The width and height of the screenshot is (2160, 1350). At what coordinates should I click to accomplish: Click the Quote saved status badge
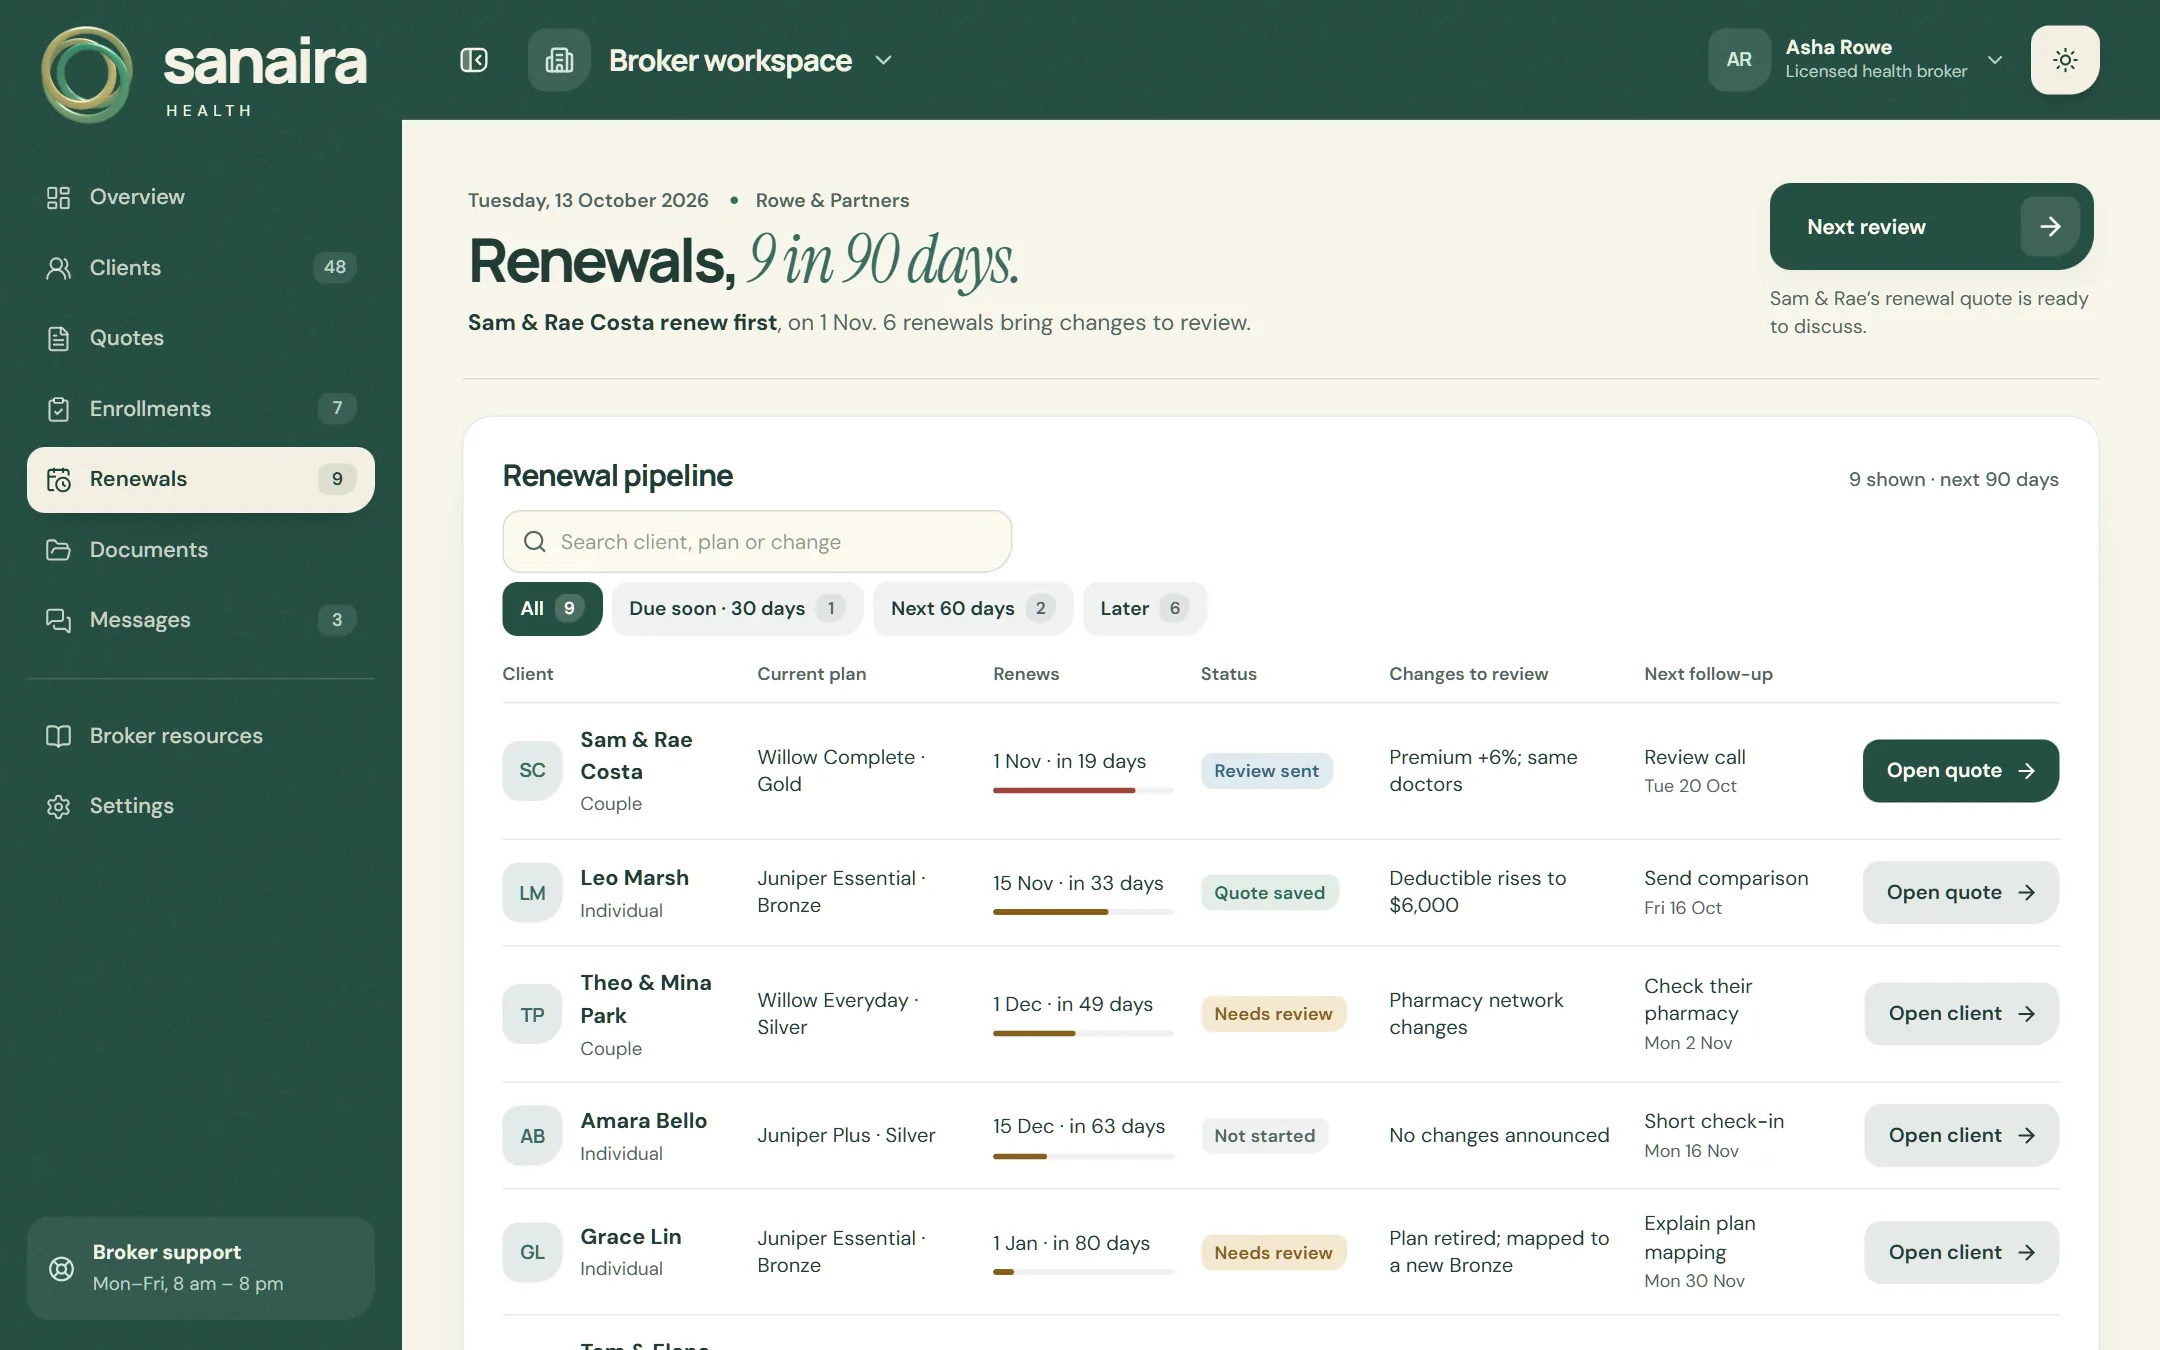1269,892
